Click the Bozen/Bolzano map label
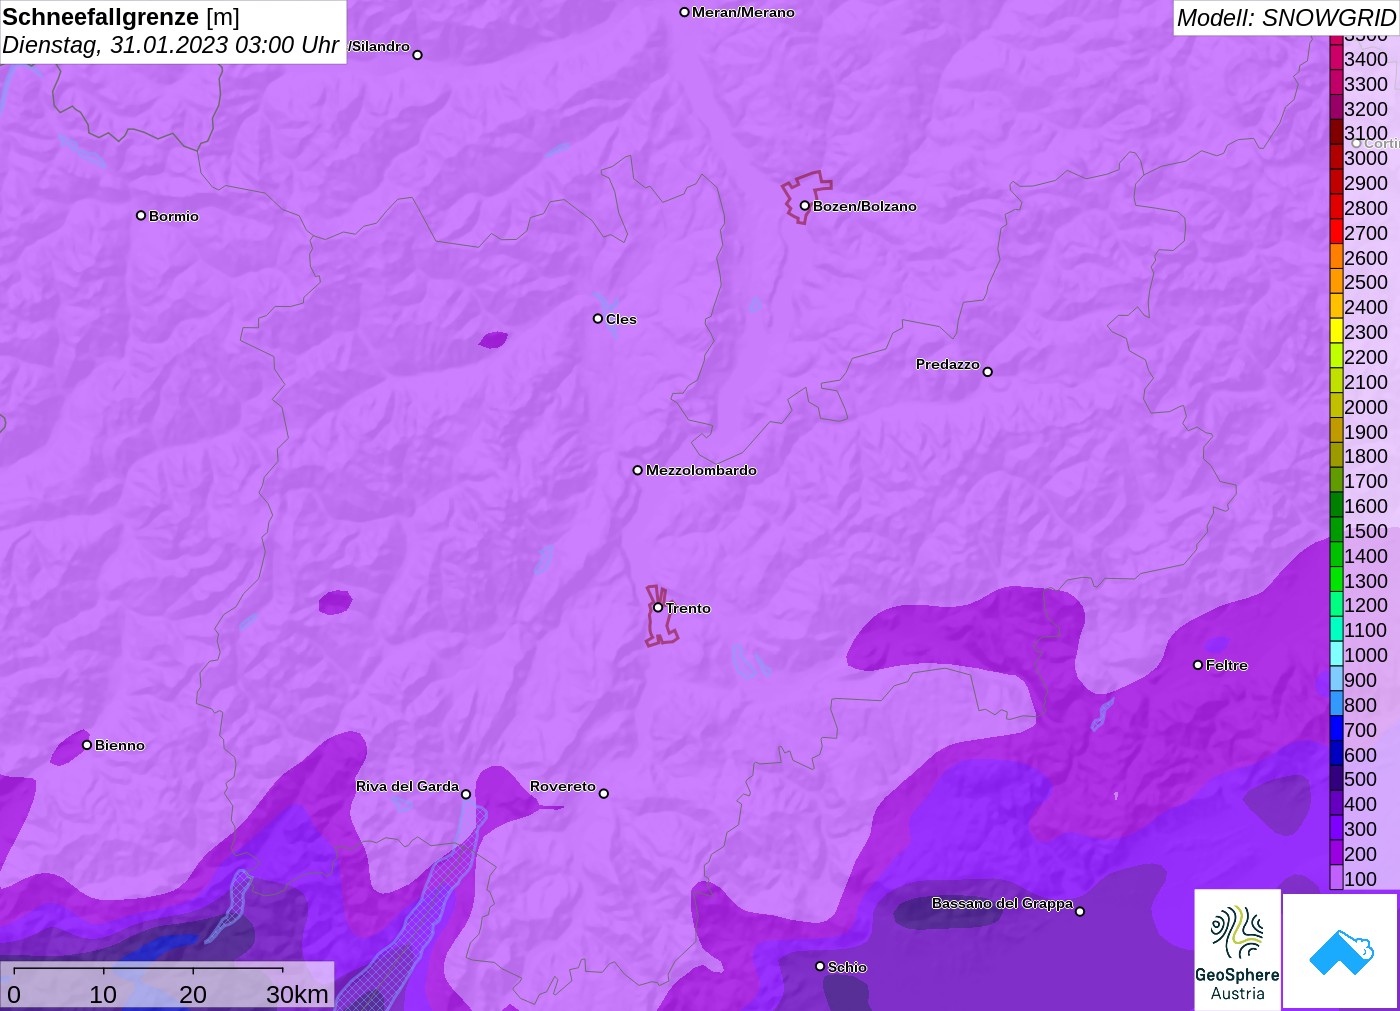 pos(865,206)
